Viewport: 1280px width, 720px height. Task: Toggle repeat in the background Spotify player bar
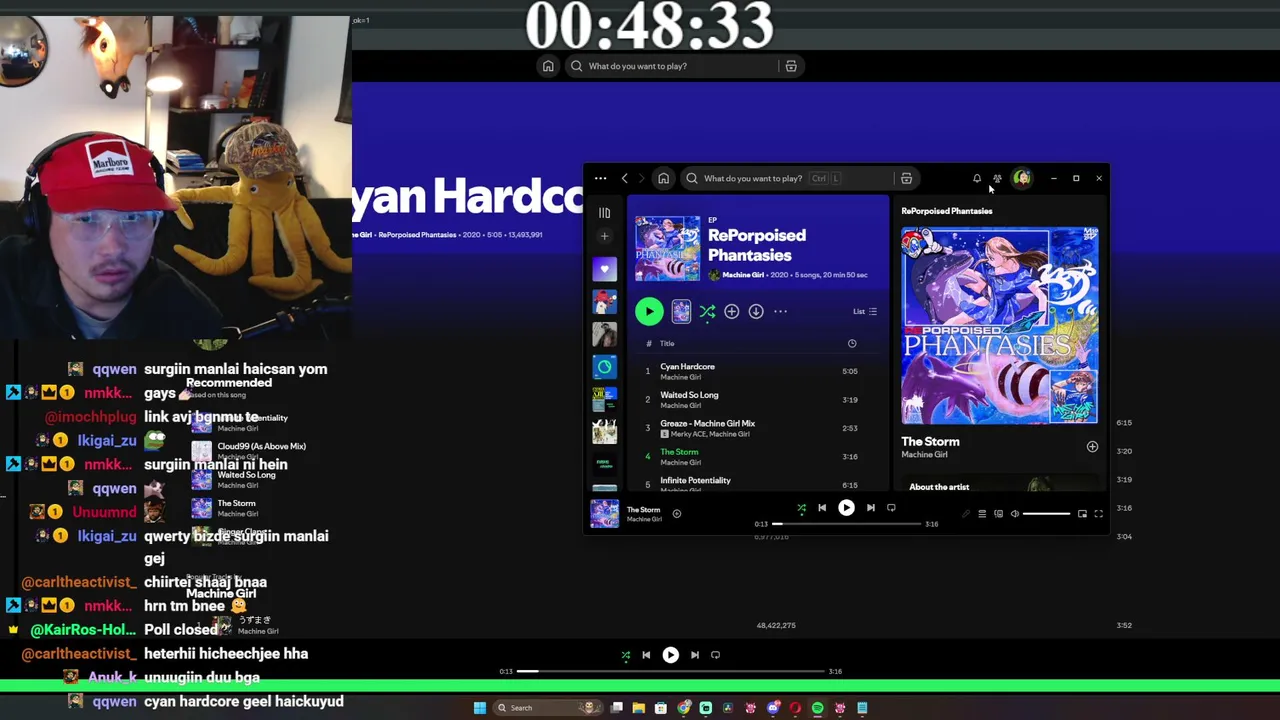[715, 656]
